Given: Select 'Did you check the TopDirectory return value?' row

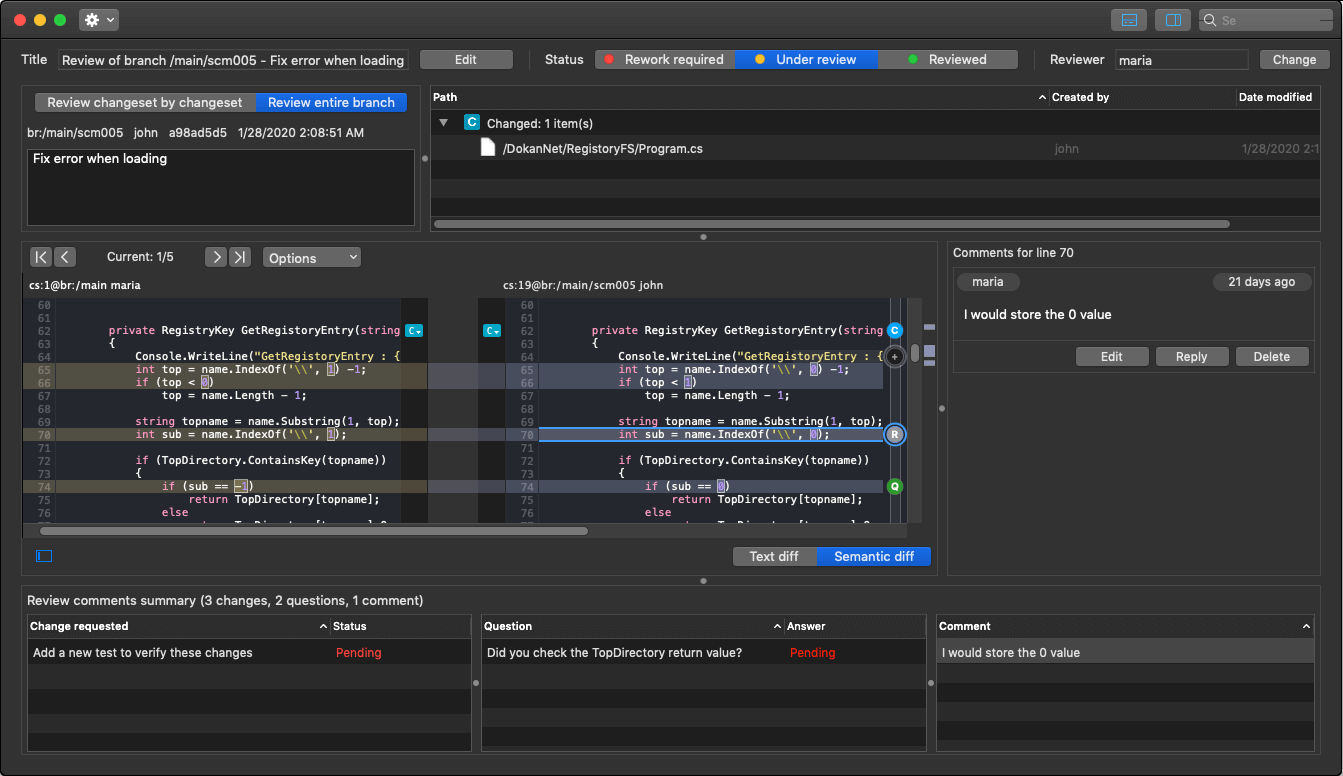Looking at the screenshot, I should point(704,652).
